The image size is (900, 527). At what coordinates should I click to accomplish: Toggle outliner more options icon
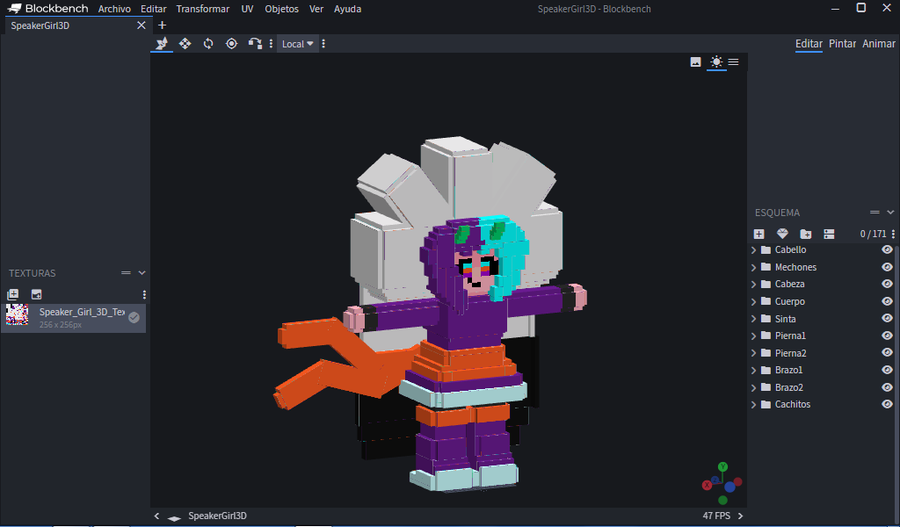[x=829, y=234]
